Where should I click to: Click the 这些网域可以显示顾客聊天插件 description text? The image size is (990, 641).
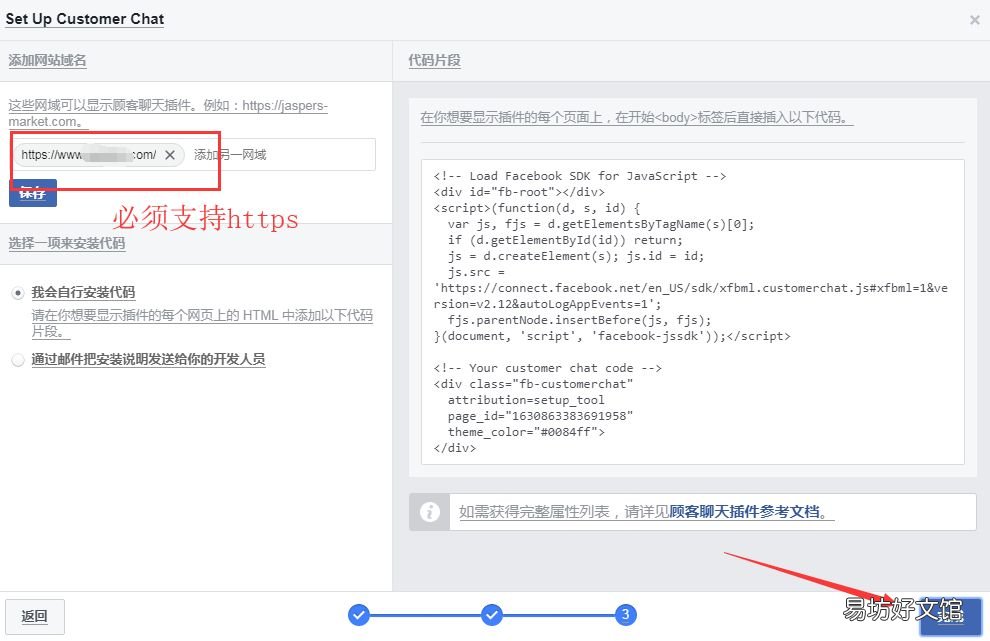168,113
